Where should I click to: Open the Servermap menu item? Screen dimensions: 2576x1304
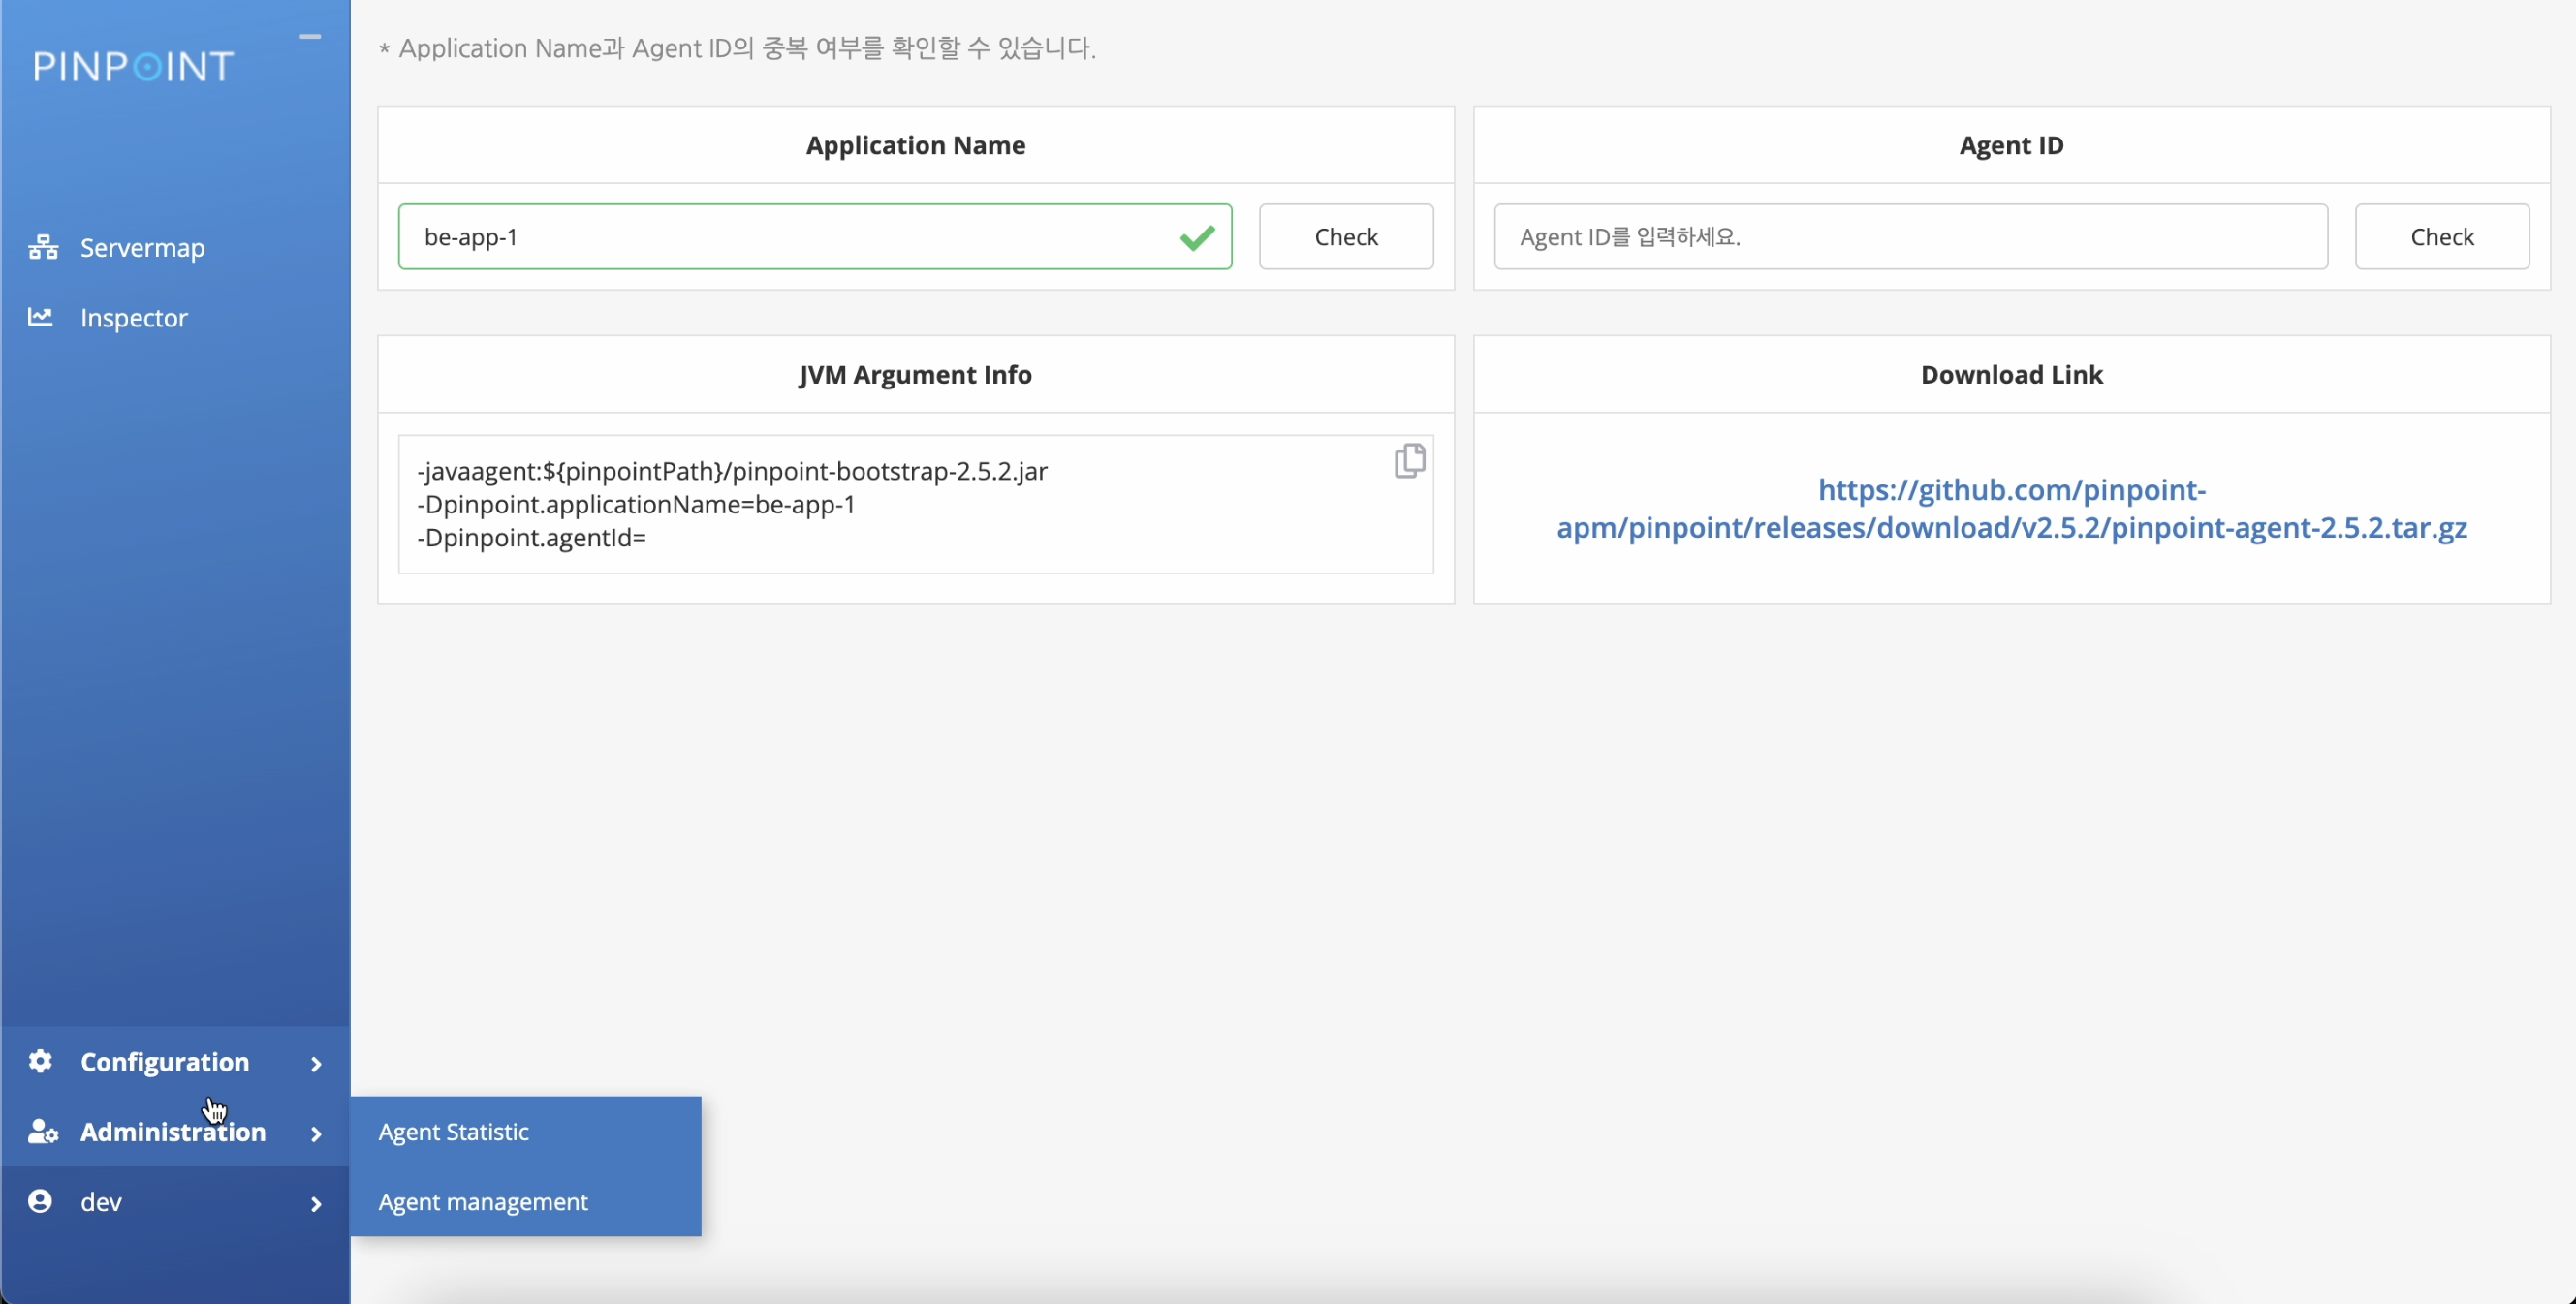pyautogui.click(x=142, y=247)
